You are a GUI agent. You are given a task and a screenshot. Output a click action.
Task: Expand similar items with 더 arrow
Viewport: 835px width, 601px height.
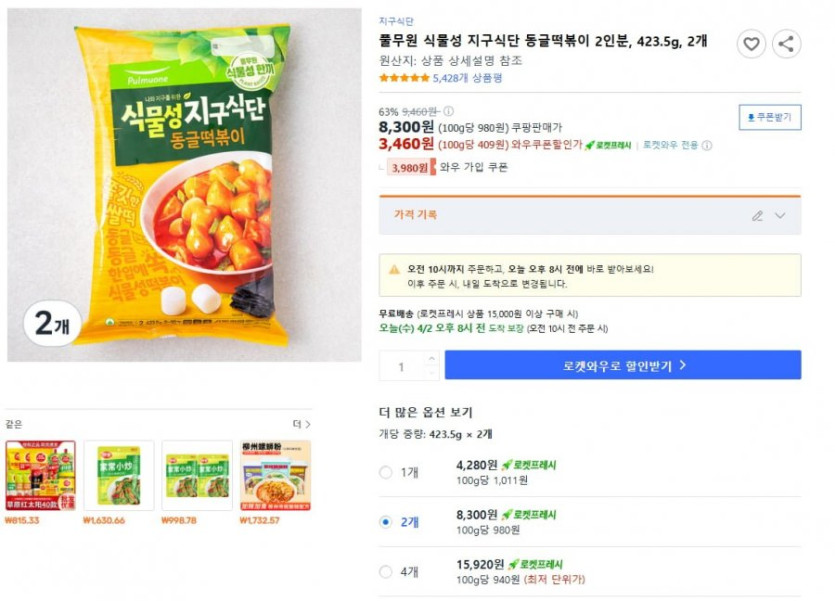pos(299,424)
